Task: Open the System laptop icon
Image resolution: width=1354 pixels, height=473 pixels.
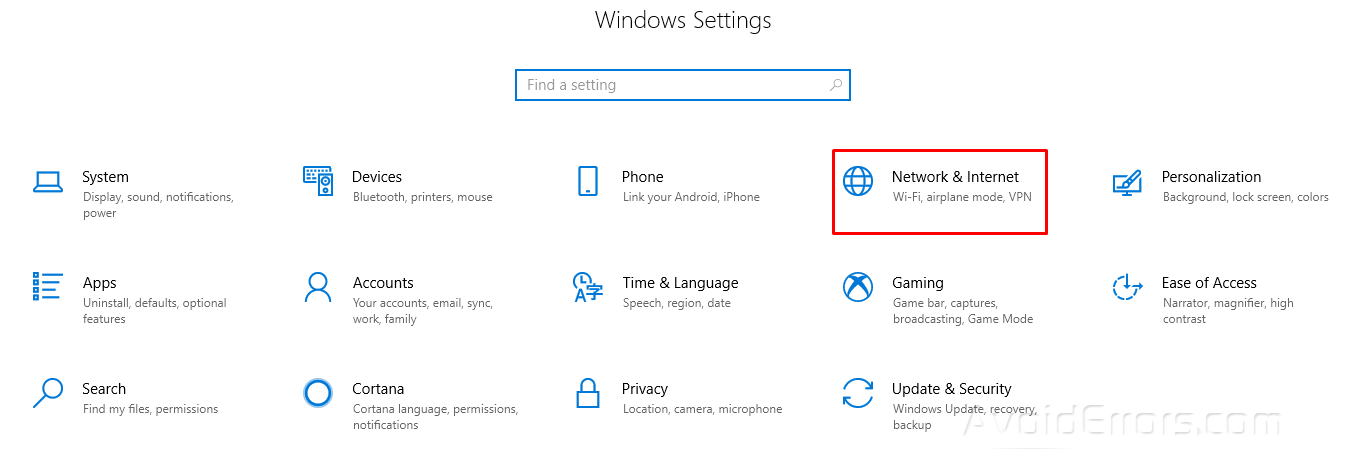Action: pos(48,181)
